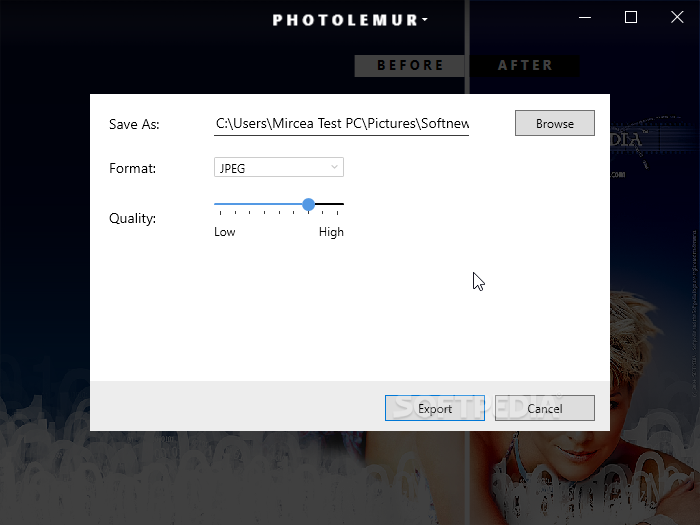Select the AFTER label tab
700x525 pixels.
pos(525,66)
